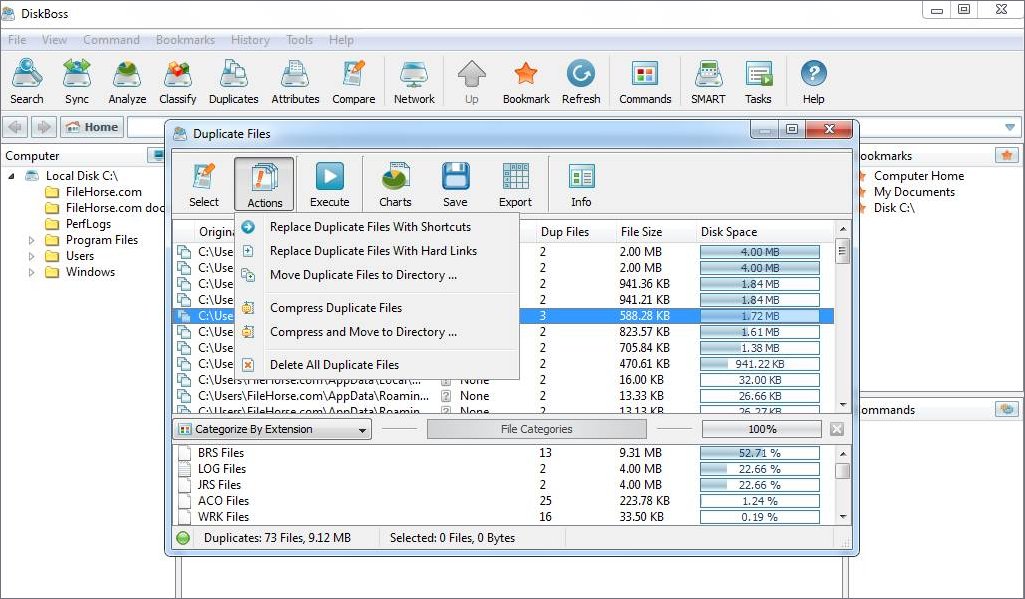Open the Search tool in main toolbar
Image resolution: width=1025 pixels, height=599 pixels.
pyautogui.click(x=26, y=82)
